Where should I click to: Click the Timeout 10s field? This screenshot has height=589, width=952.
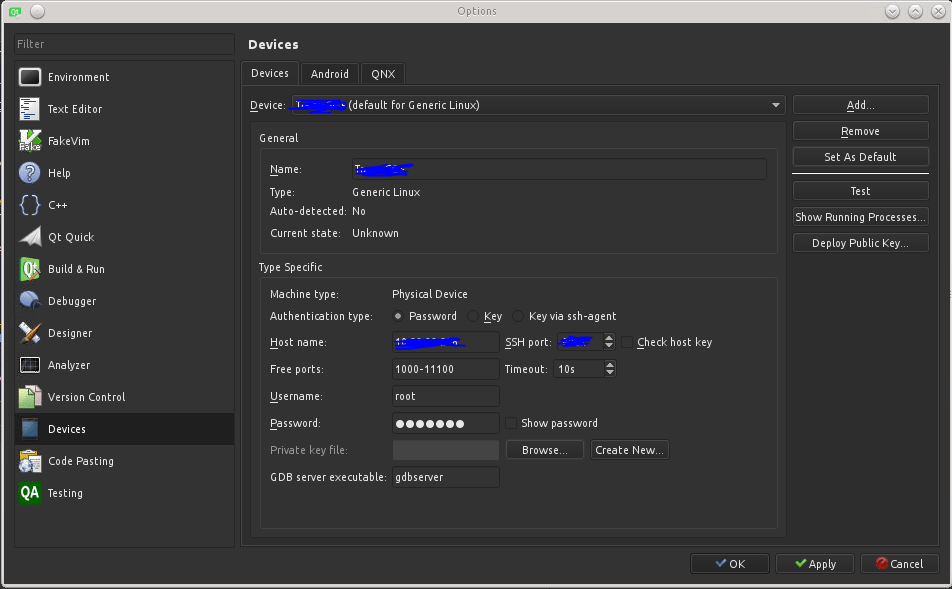coord(579,369)
